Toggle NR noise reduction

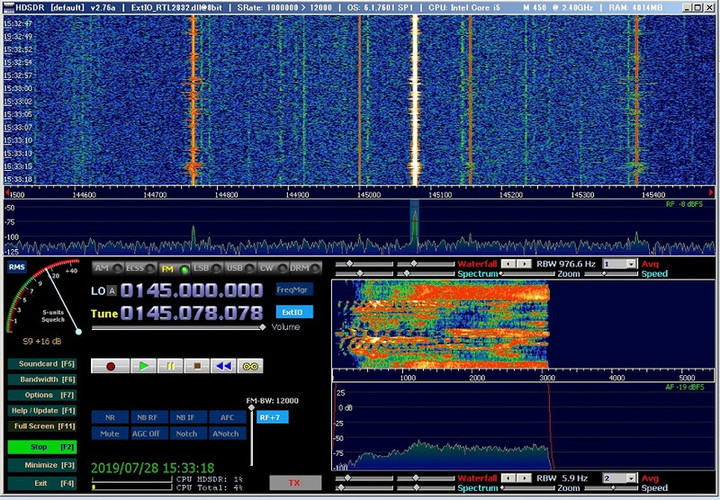tap(110, 417)
